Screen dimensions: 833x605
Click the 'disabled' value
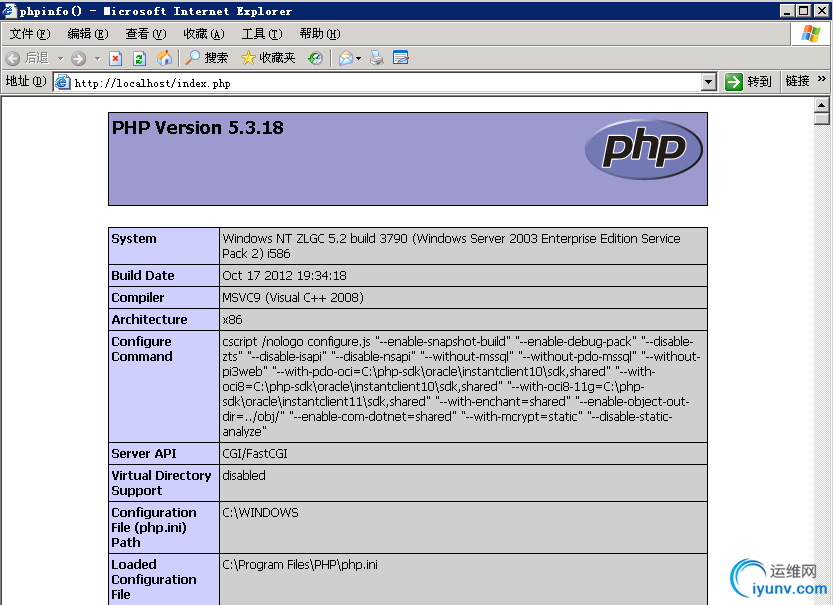244,475
